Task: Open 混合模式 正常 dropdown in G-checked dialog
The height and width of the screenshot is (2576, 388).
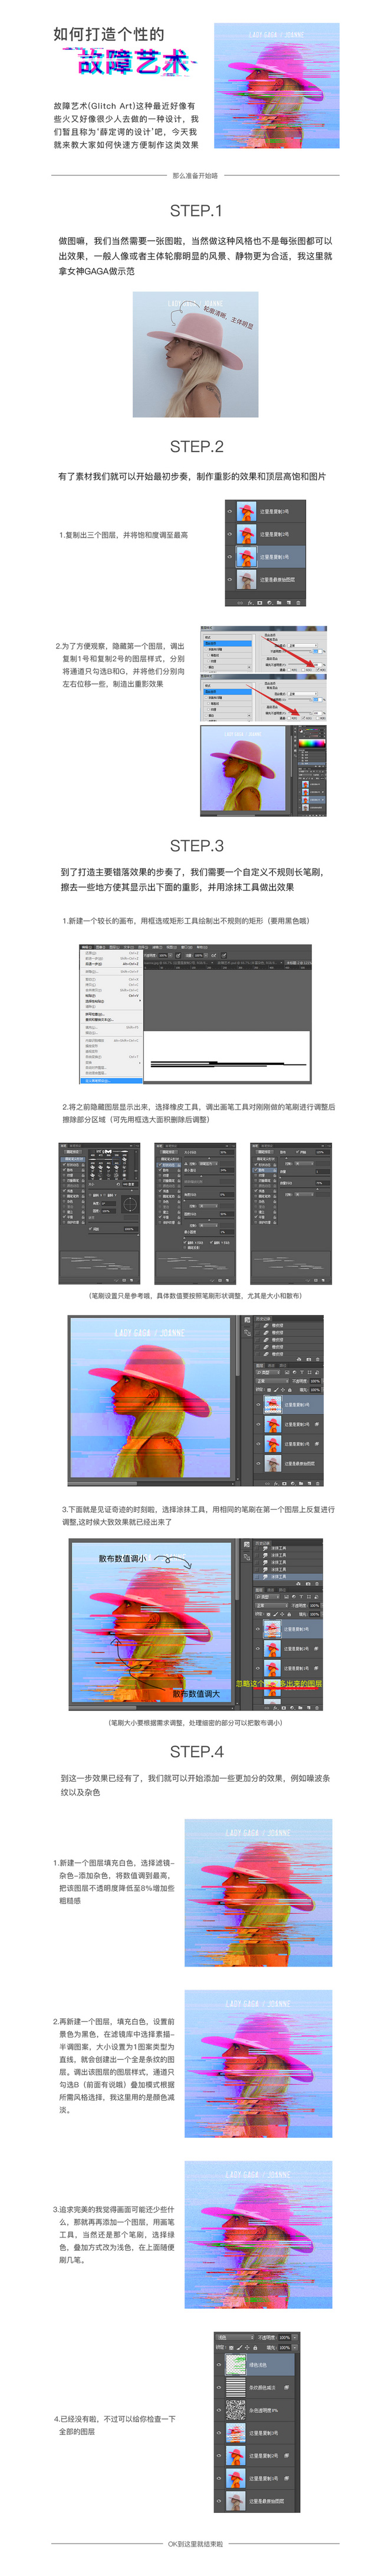Action: click(x=303, y=694)
